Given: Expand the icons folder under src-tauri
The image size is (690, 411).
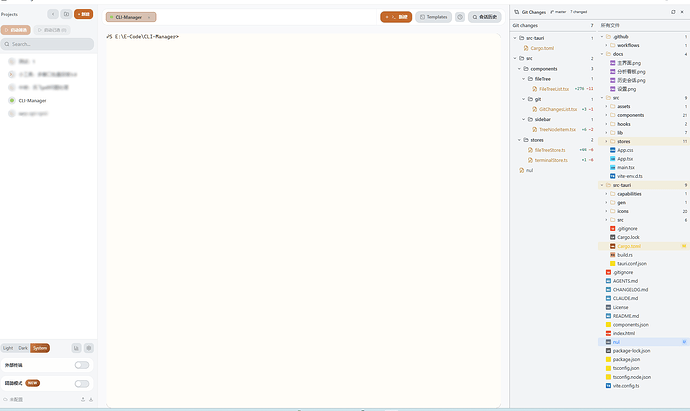Looking at the screenshot, I should click(x=606, y=211).
